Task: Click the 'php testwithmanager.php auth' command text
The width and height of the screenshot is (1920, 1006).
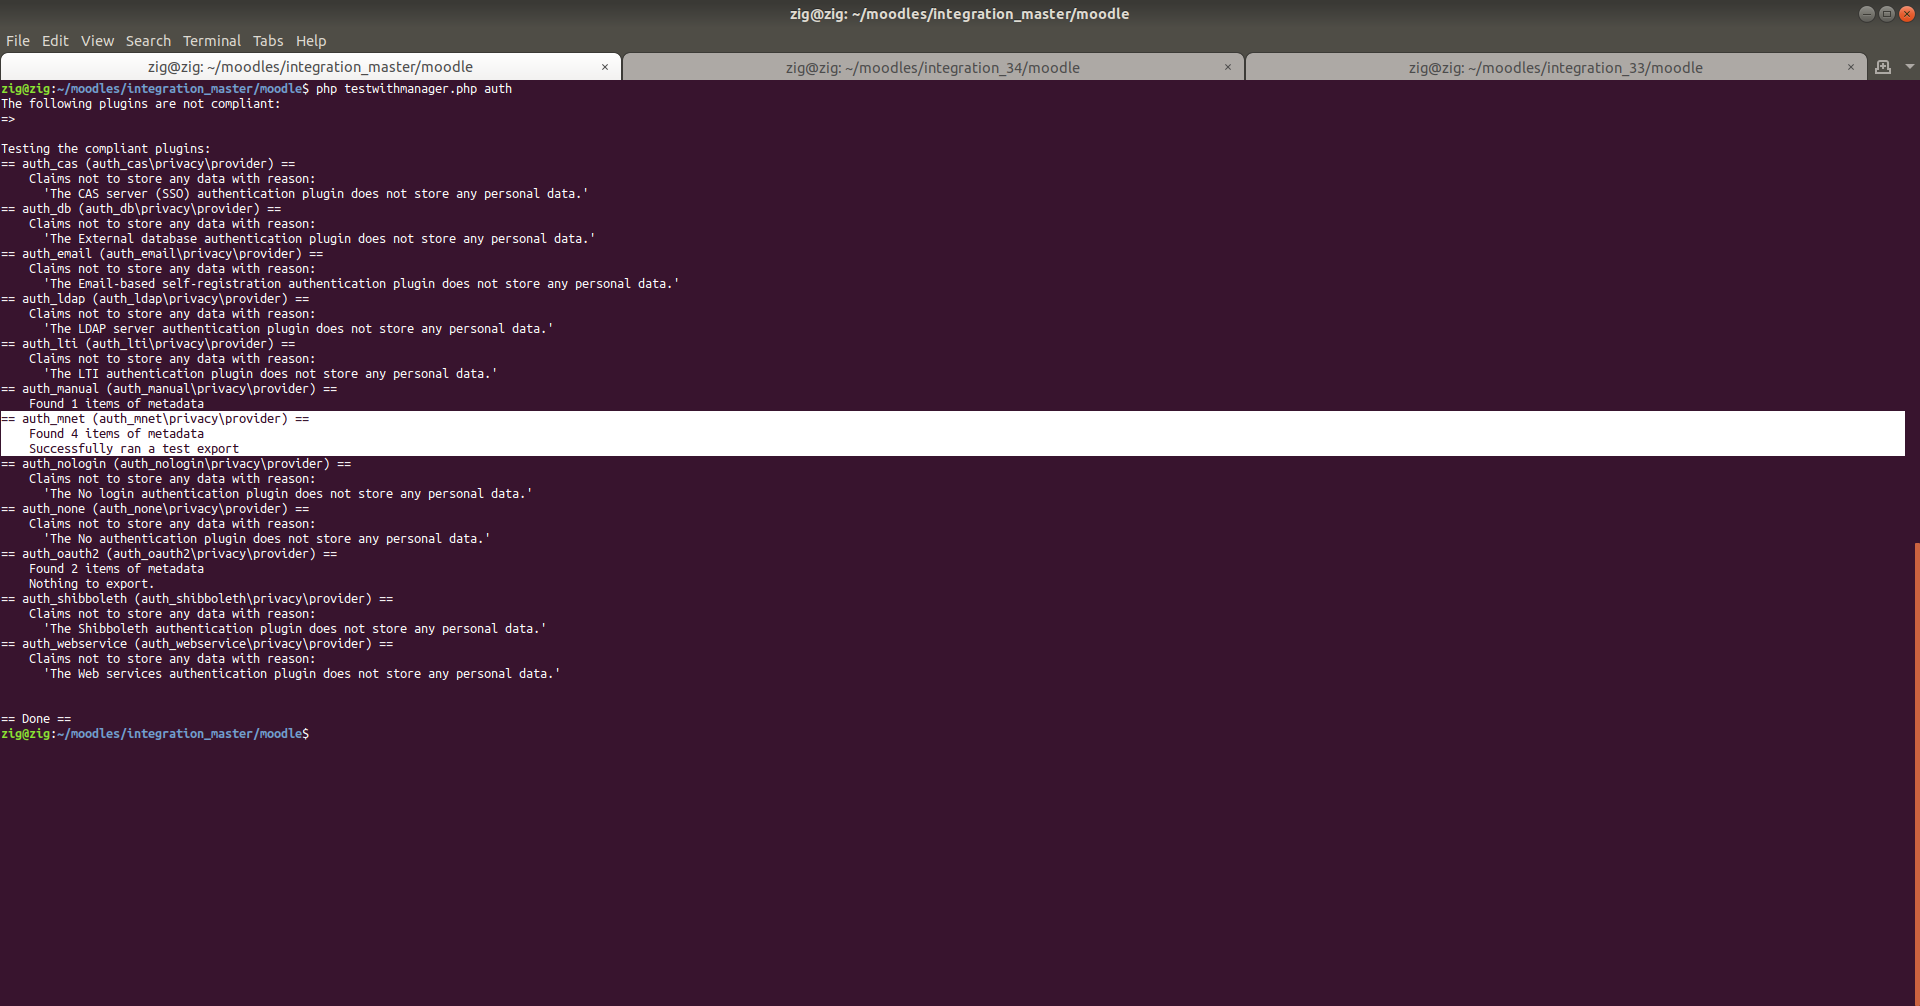Action: tap(414, 89)
